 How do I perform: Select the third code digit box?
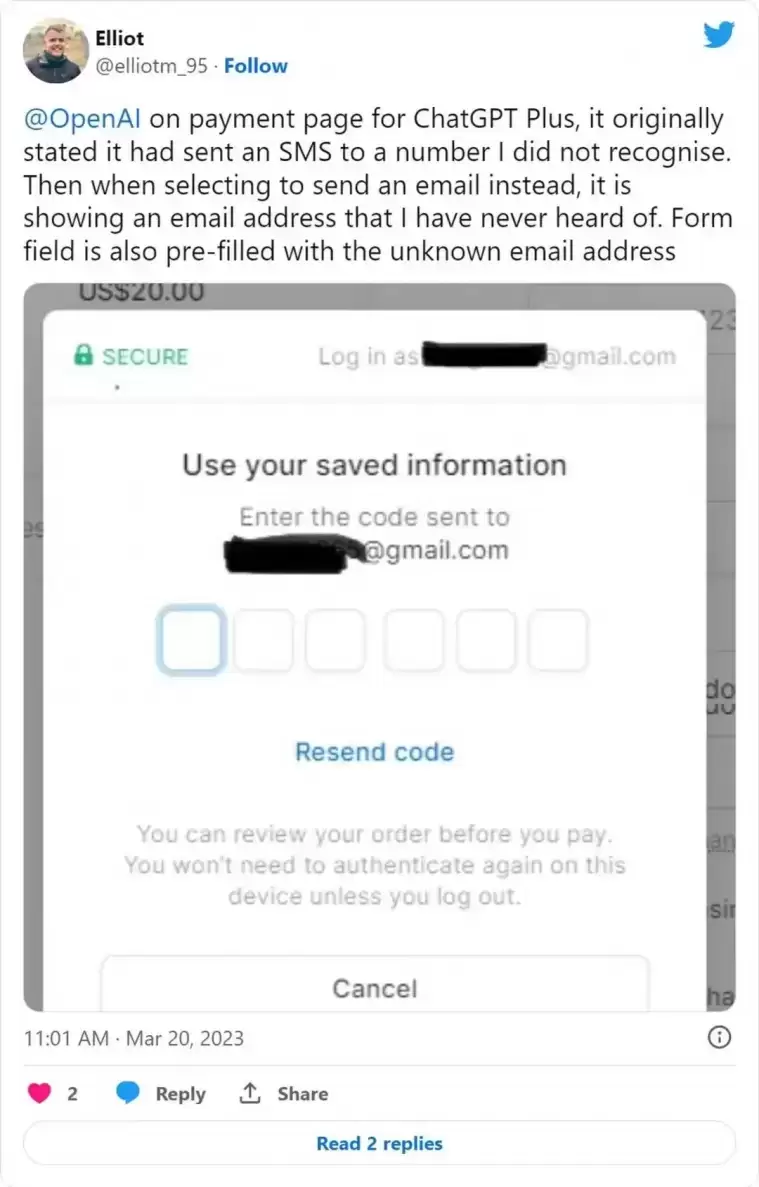(335, 640)
